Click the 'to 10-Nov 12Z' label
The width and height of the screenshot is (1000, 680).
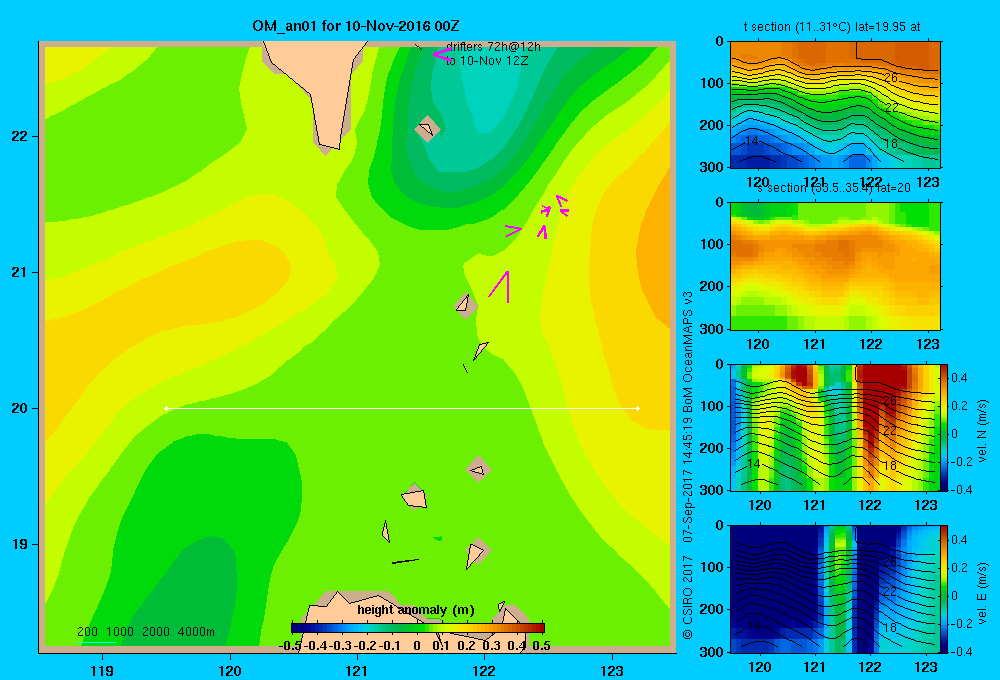pyautogui.click(x=487, y=61)
